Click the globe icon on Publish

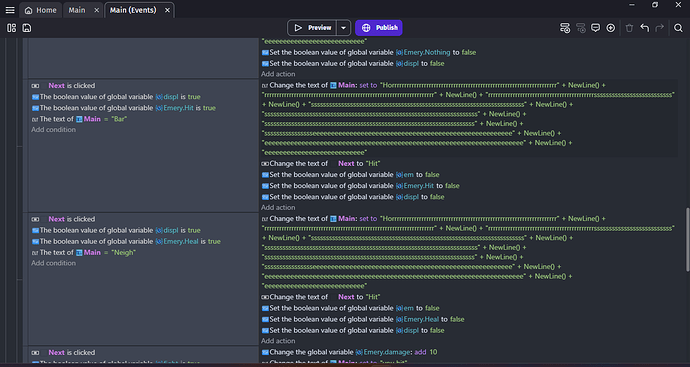366,28
